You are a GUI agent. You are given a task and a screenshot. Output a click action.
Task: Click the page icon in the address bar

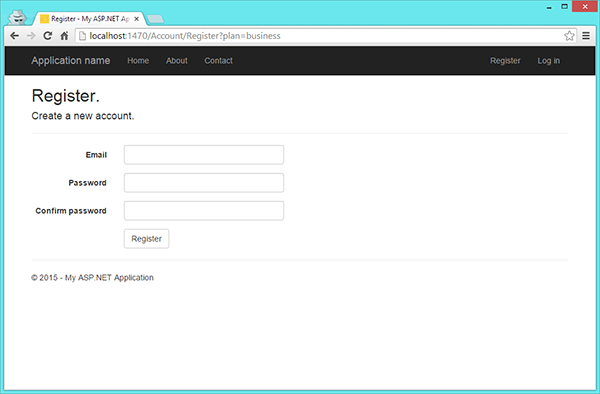point(82,36)
